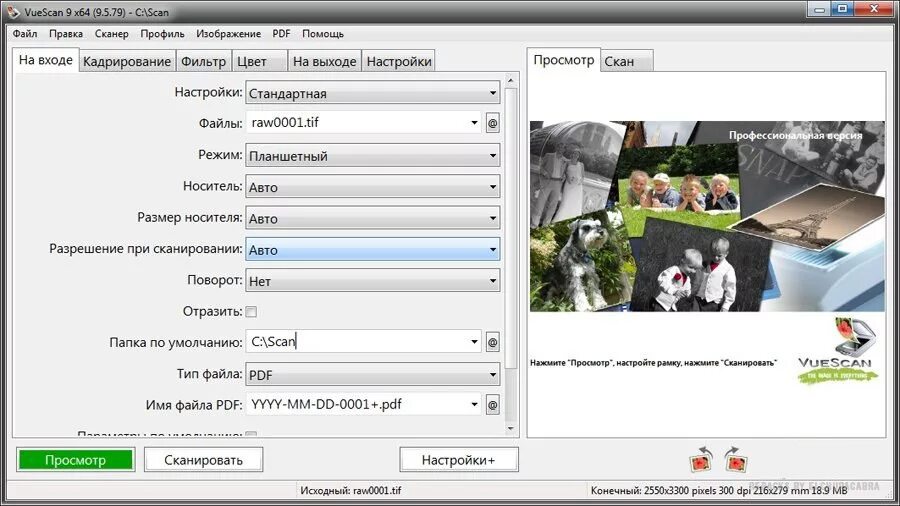This screenshot has width=900, height=506.
Task: Open the Правка menu
Action: pos(66,34)
